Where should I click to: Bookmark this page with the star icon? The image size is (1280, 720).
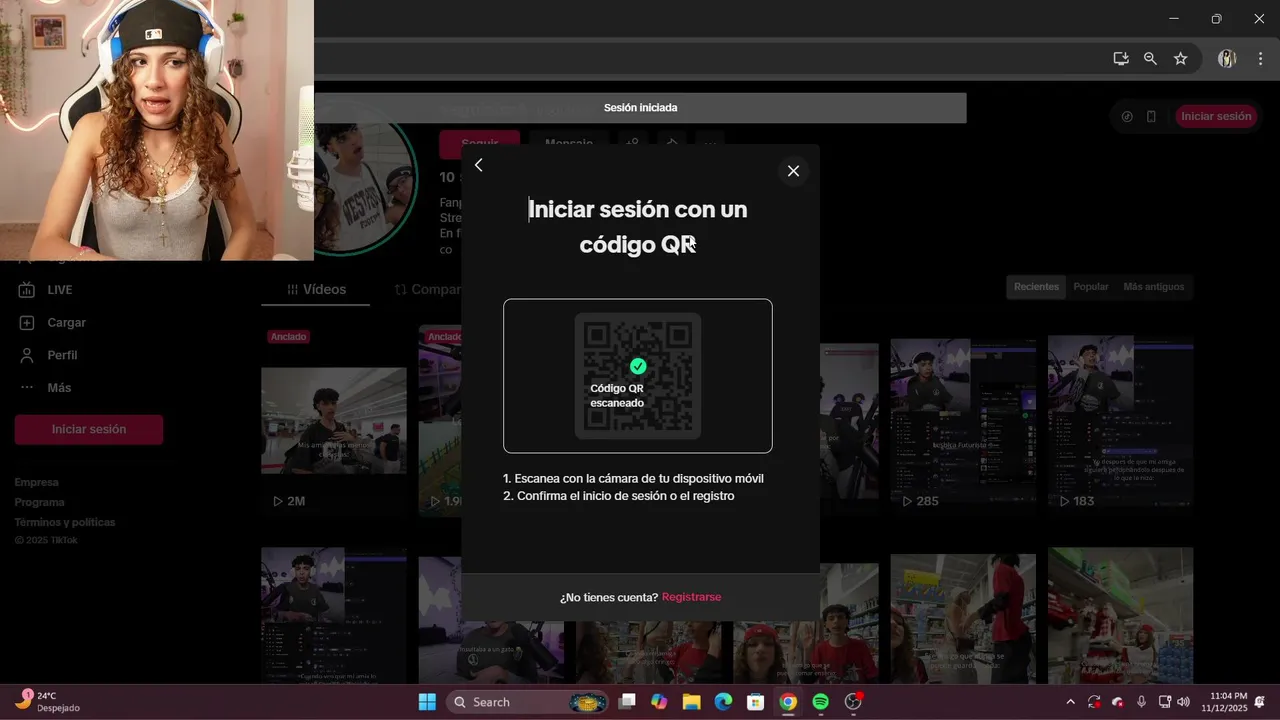coord(1180,59)
